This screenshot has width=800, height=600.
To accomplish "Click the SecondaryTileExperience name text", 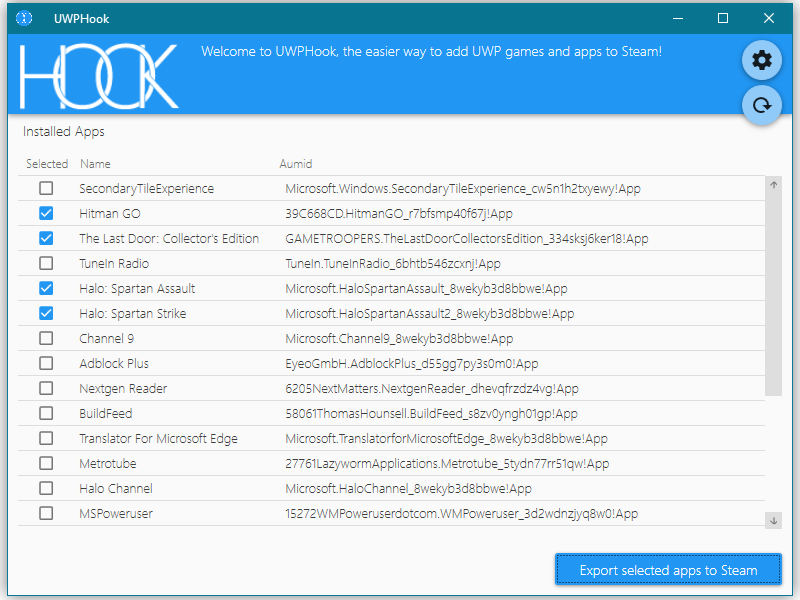I will tap(146, 189).
